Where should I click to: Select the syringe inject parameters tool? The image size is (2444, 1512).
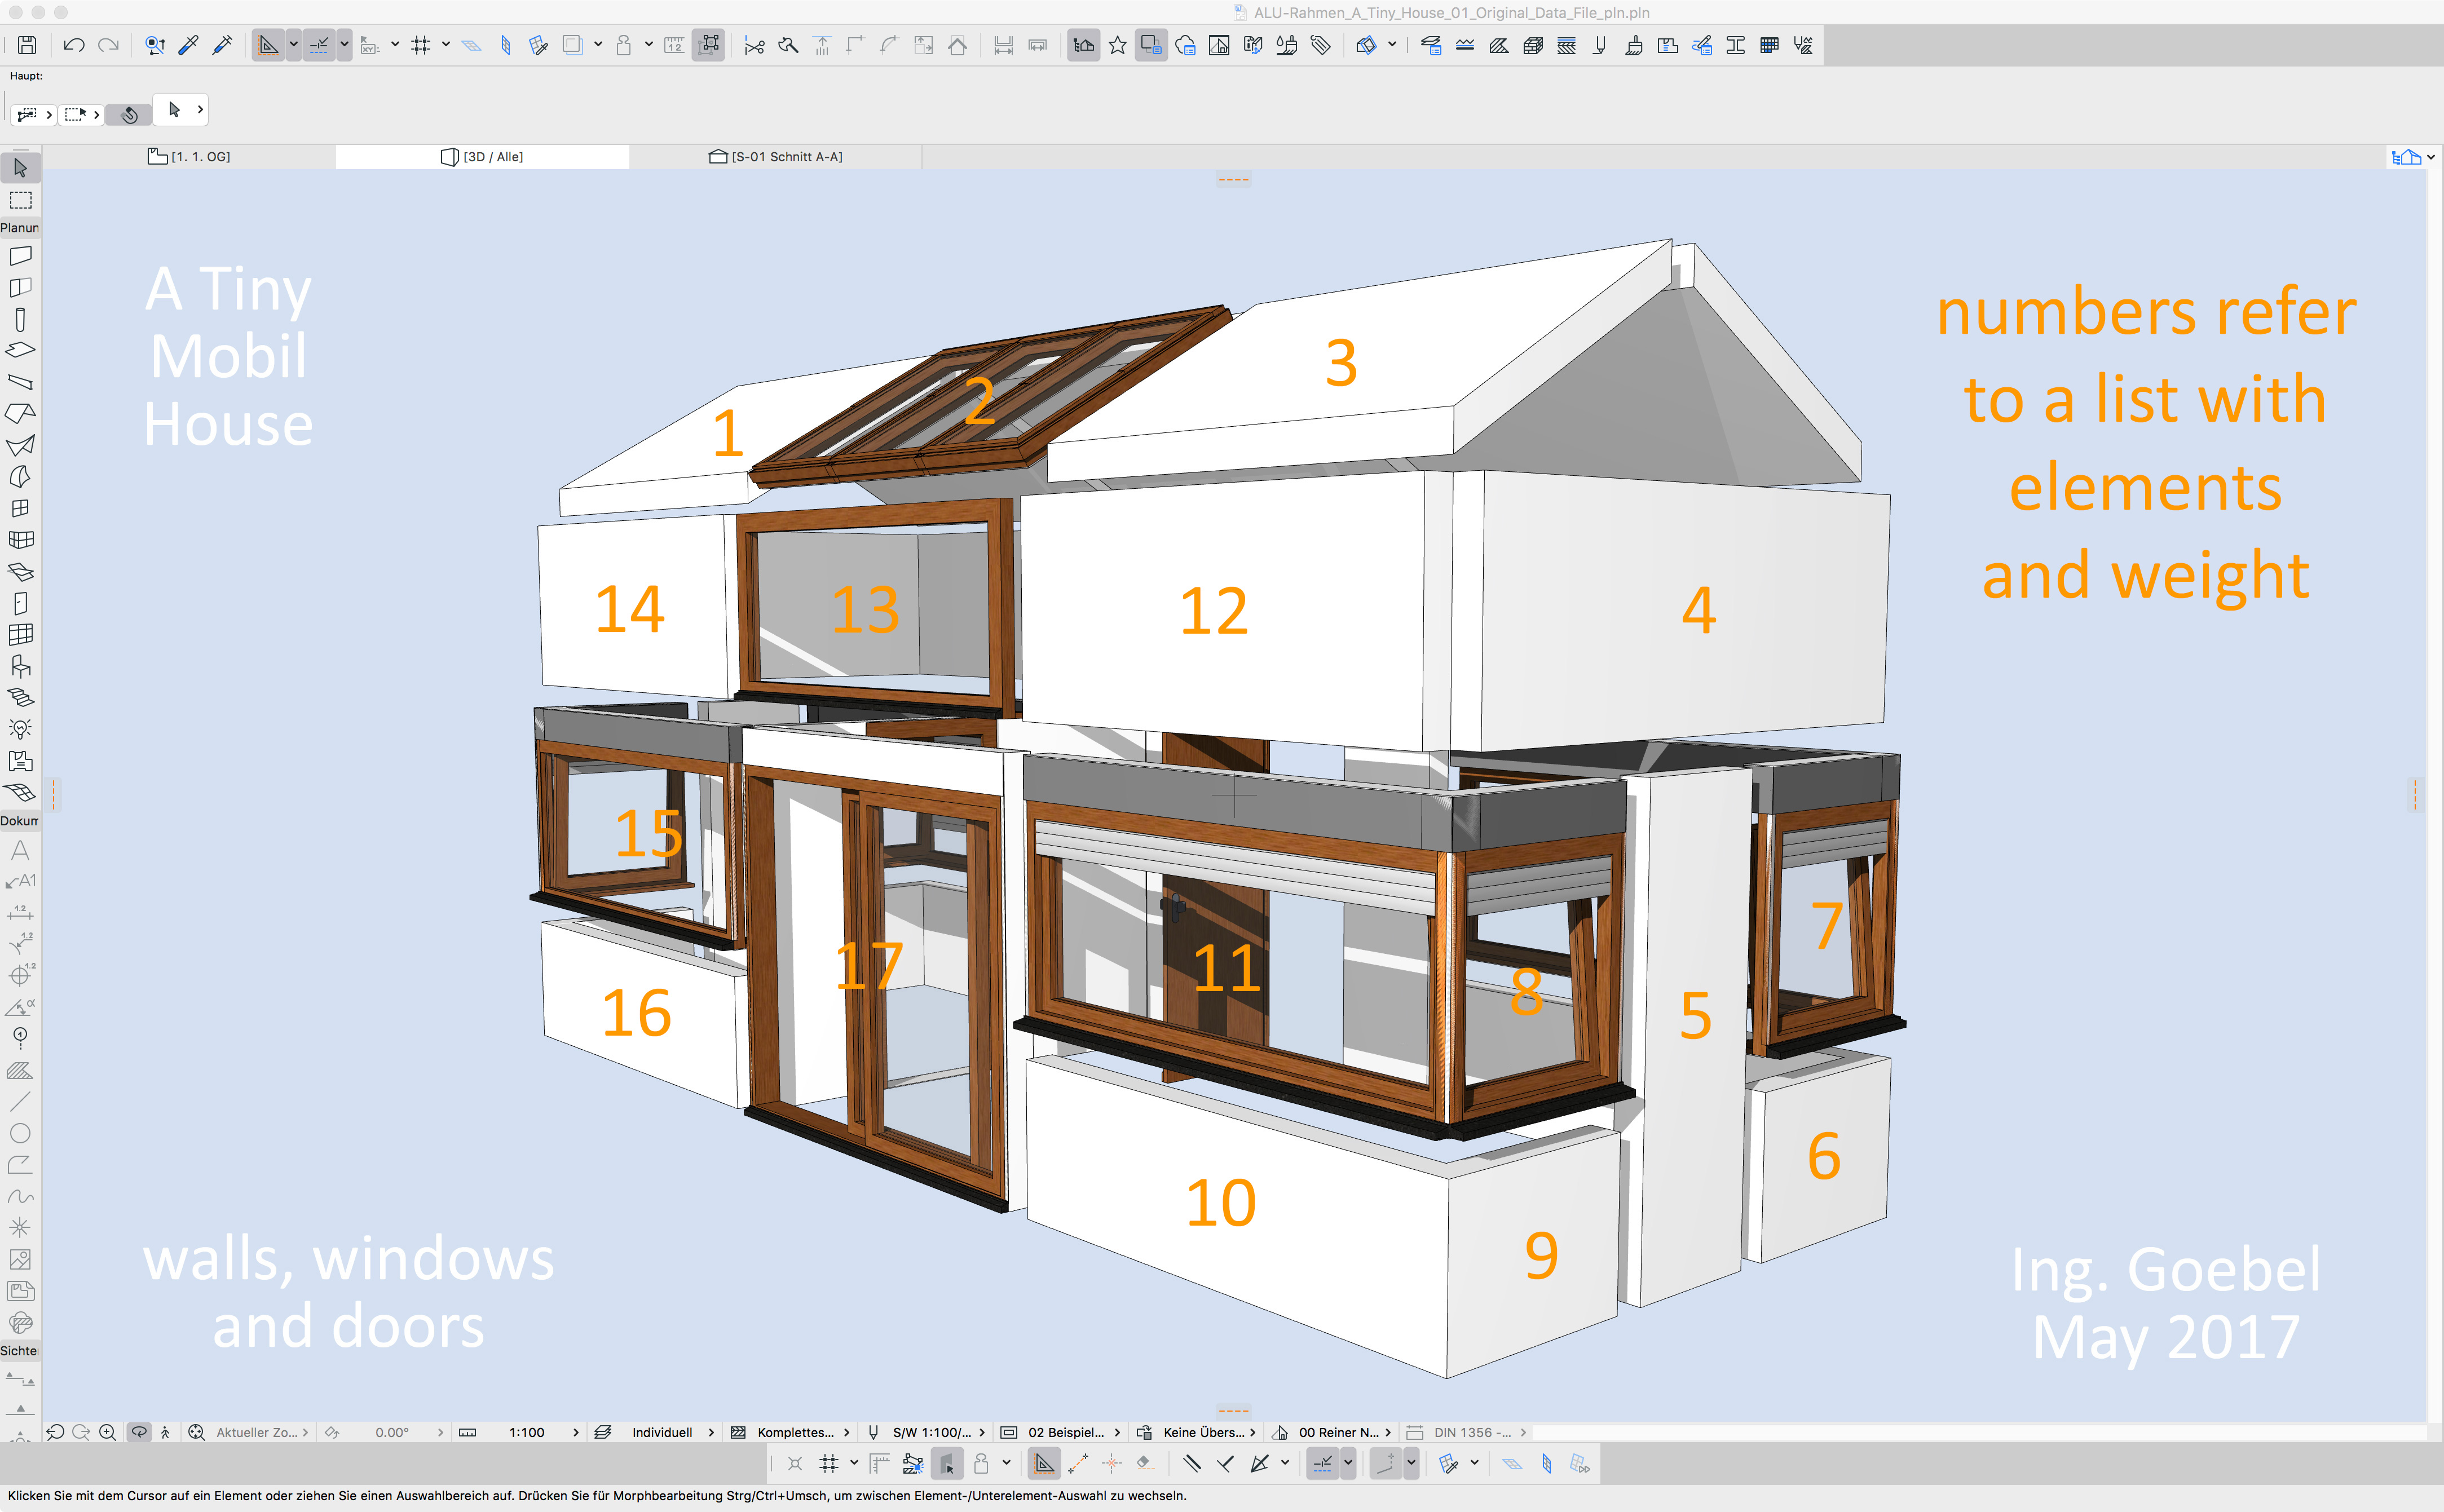pos(222,45)
